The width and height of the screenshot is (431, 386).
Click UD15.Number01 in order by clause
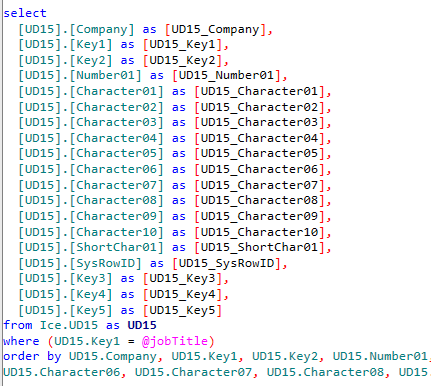[380, 356]
